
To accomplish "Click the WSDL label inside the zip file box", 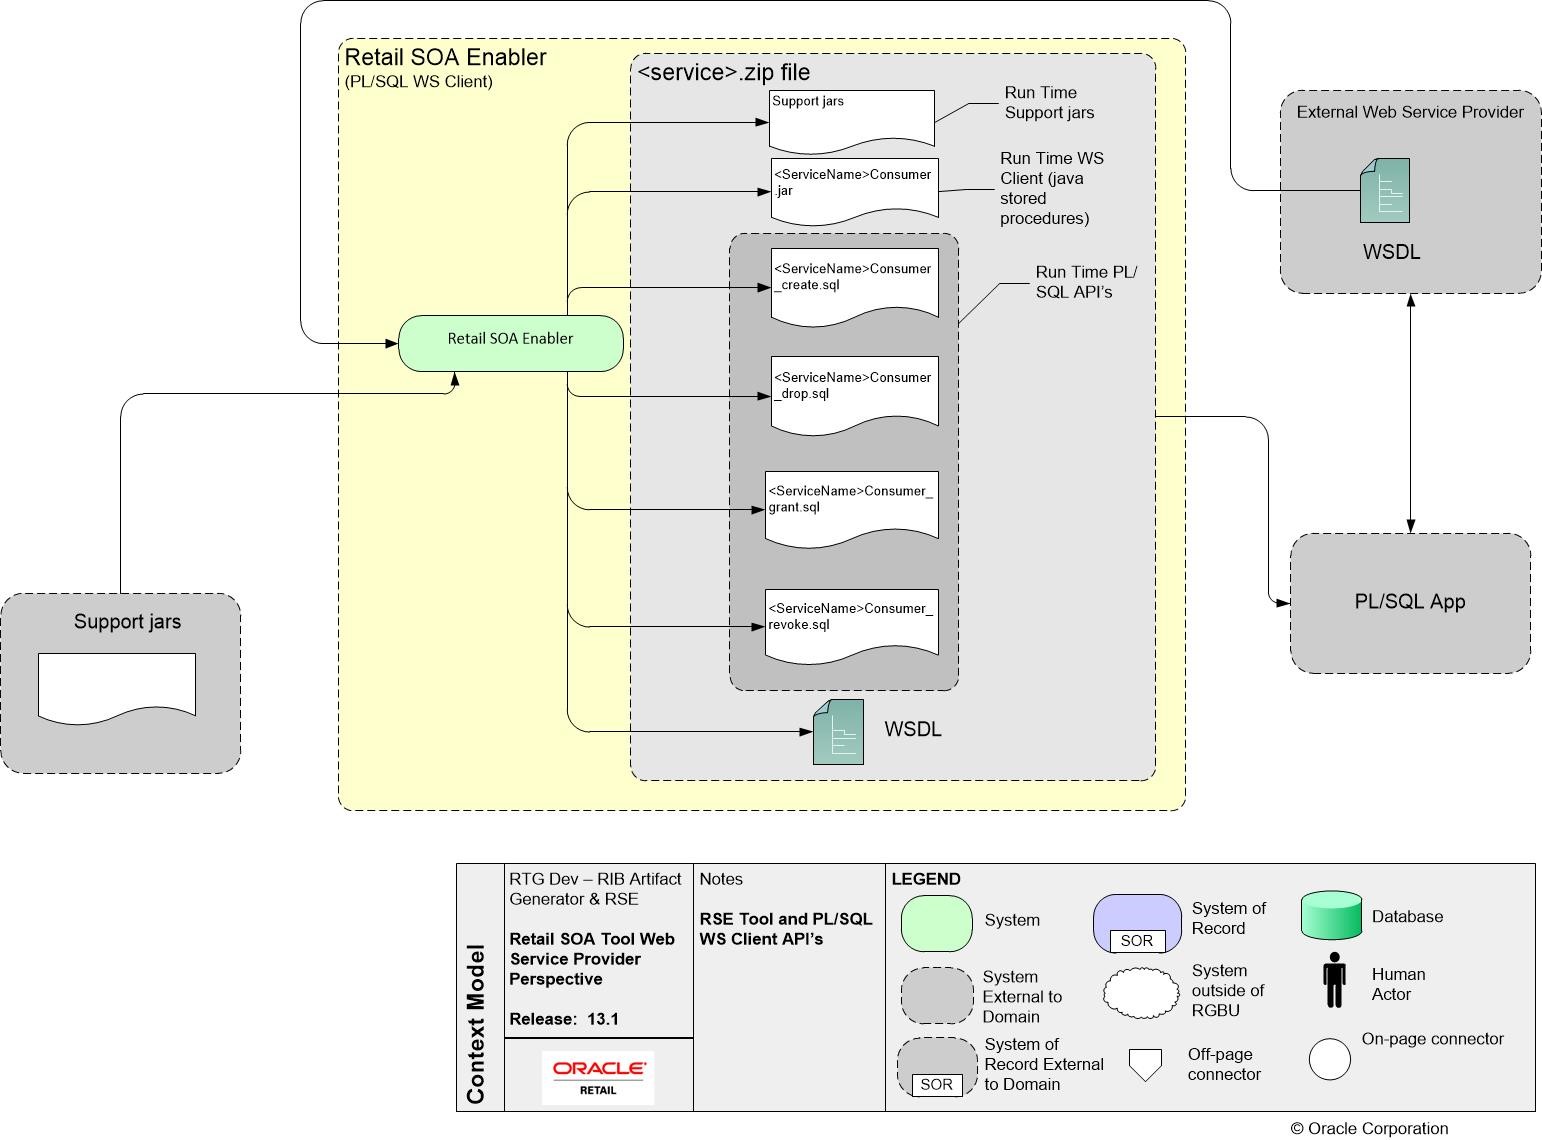I will point(913,729).
